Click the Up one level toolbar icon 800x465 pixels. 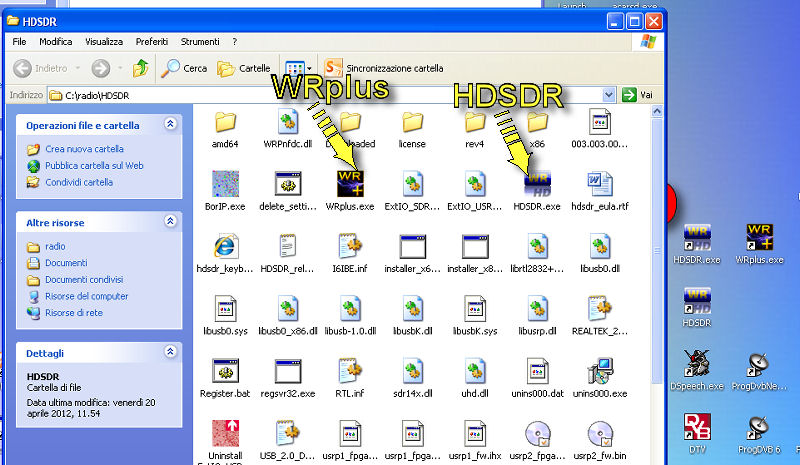pyautogui.click(x=141, y=68)
